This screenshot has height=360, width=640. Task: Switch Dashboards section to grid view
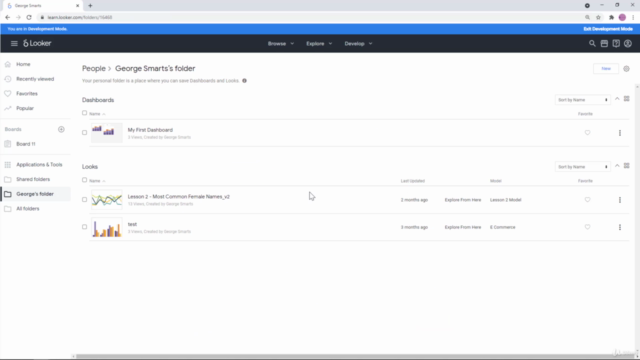click(627, 99)
